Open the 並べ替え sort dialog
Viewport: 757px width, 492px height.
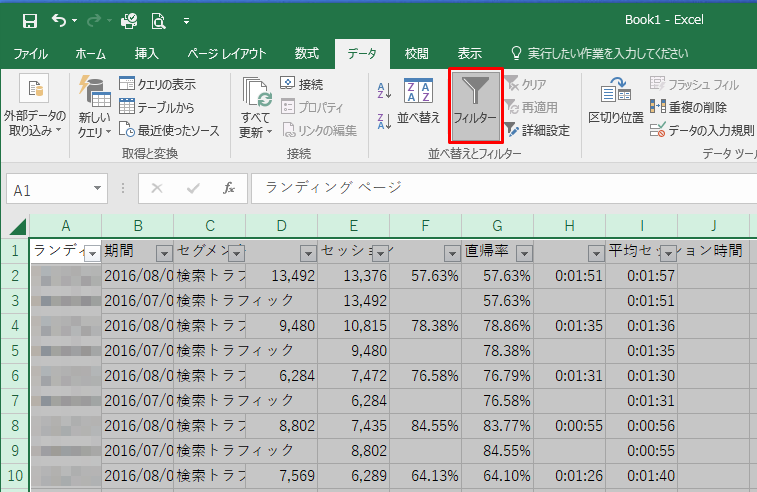tap(419, 101)
